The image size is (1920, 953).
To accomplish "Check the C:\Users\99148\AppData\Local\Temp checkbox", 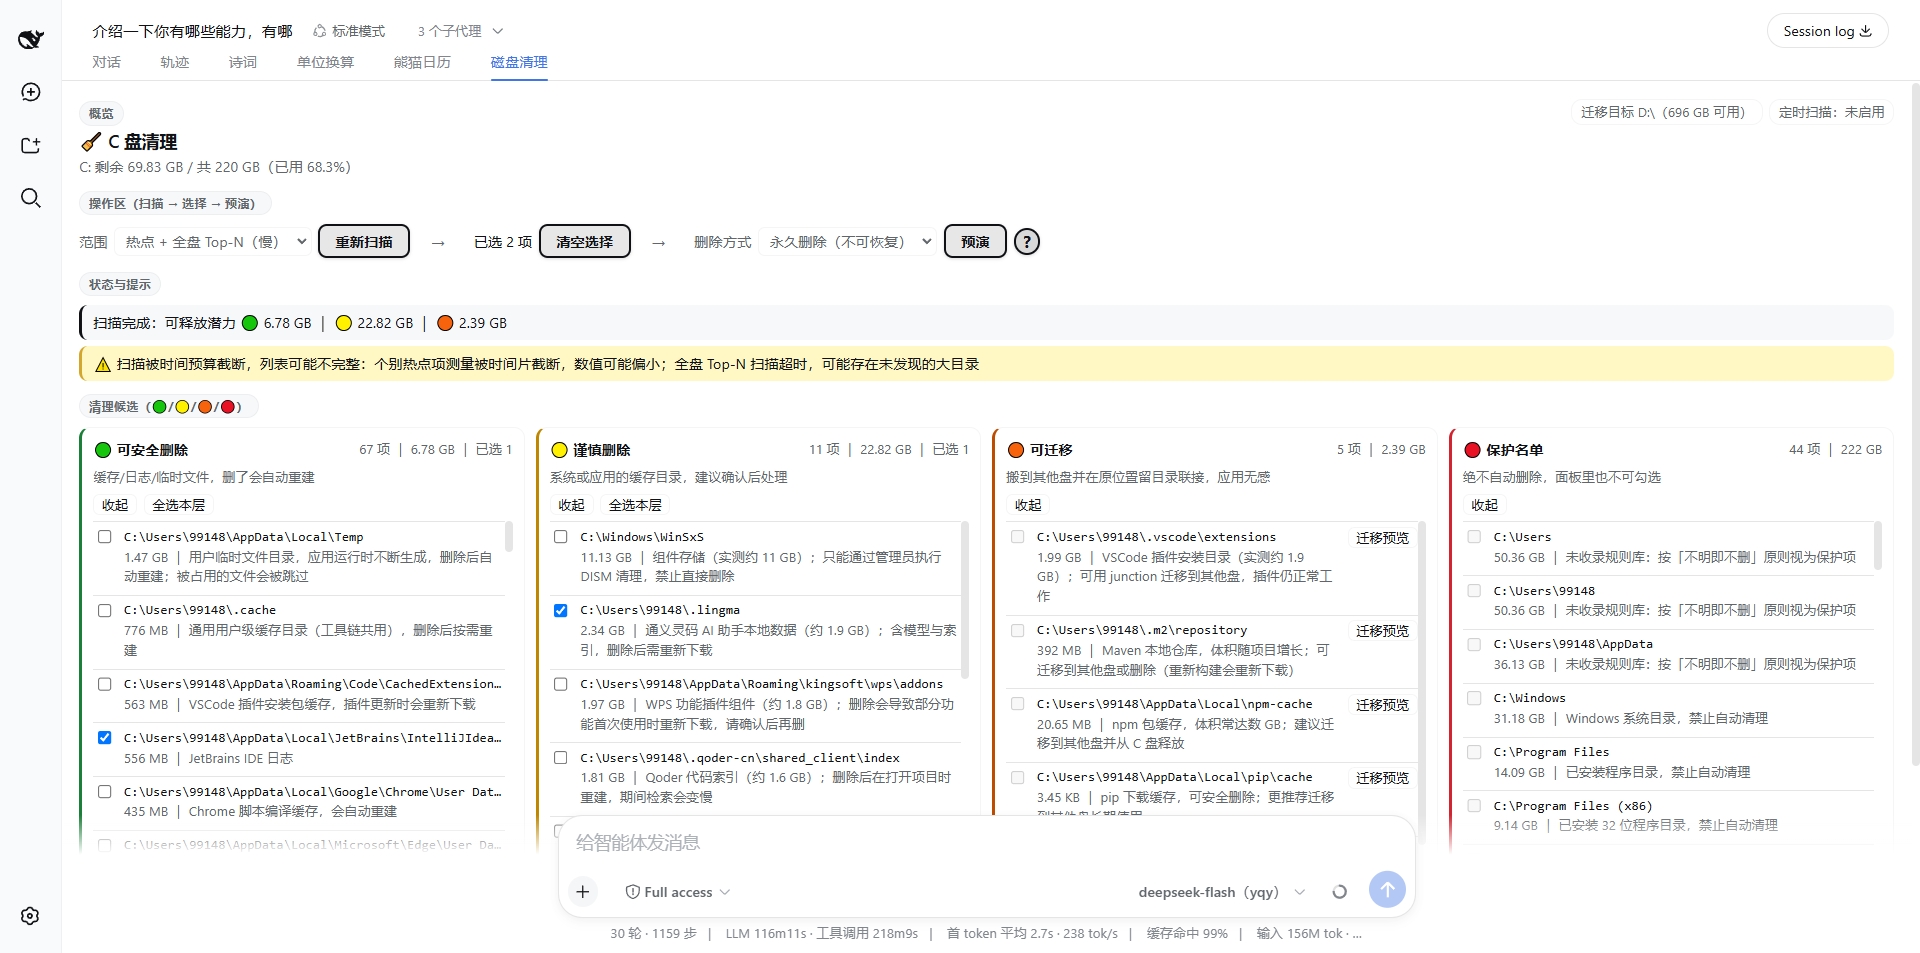I will pos(104,537).
